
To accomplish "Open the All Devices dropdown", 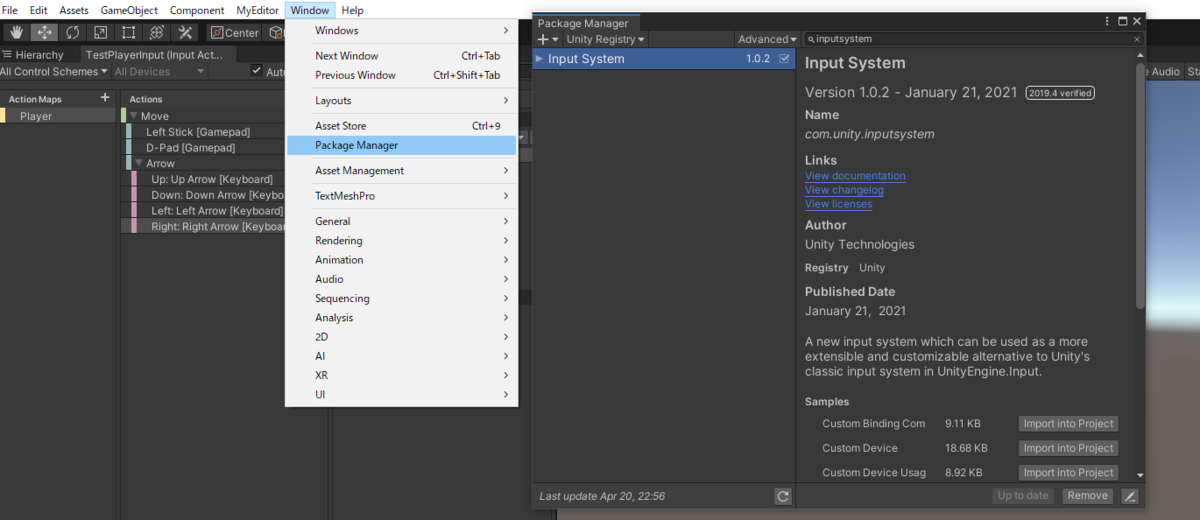I will 160,72.
